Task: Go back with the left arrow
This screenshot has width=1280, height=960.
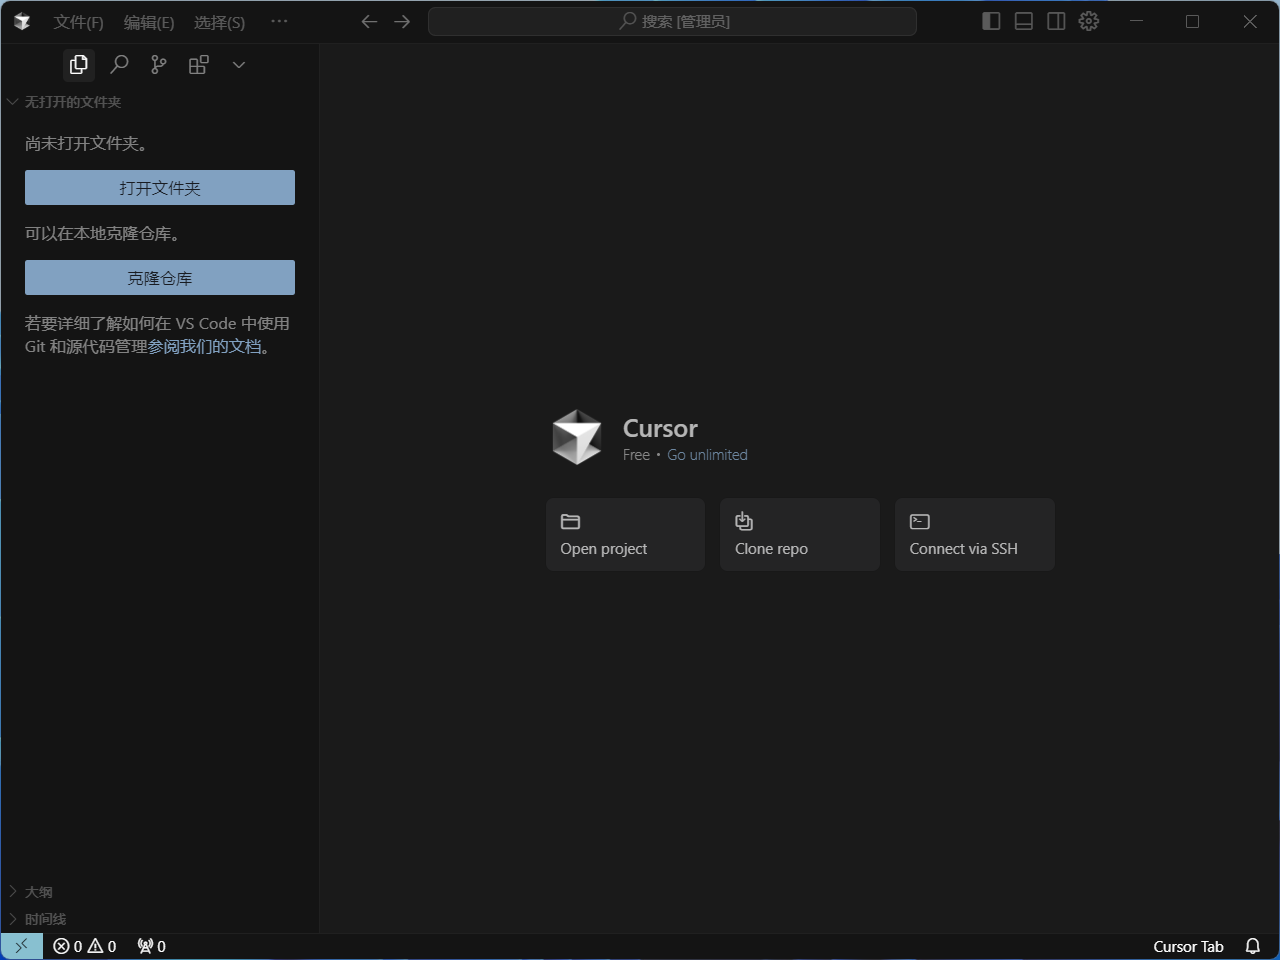Action: click(x=369, y=21)
